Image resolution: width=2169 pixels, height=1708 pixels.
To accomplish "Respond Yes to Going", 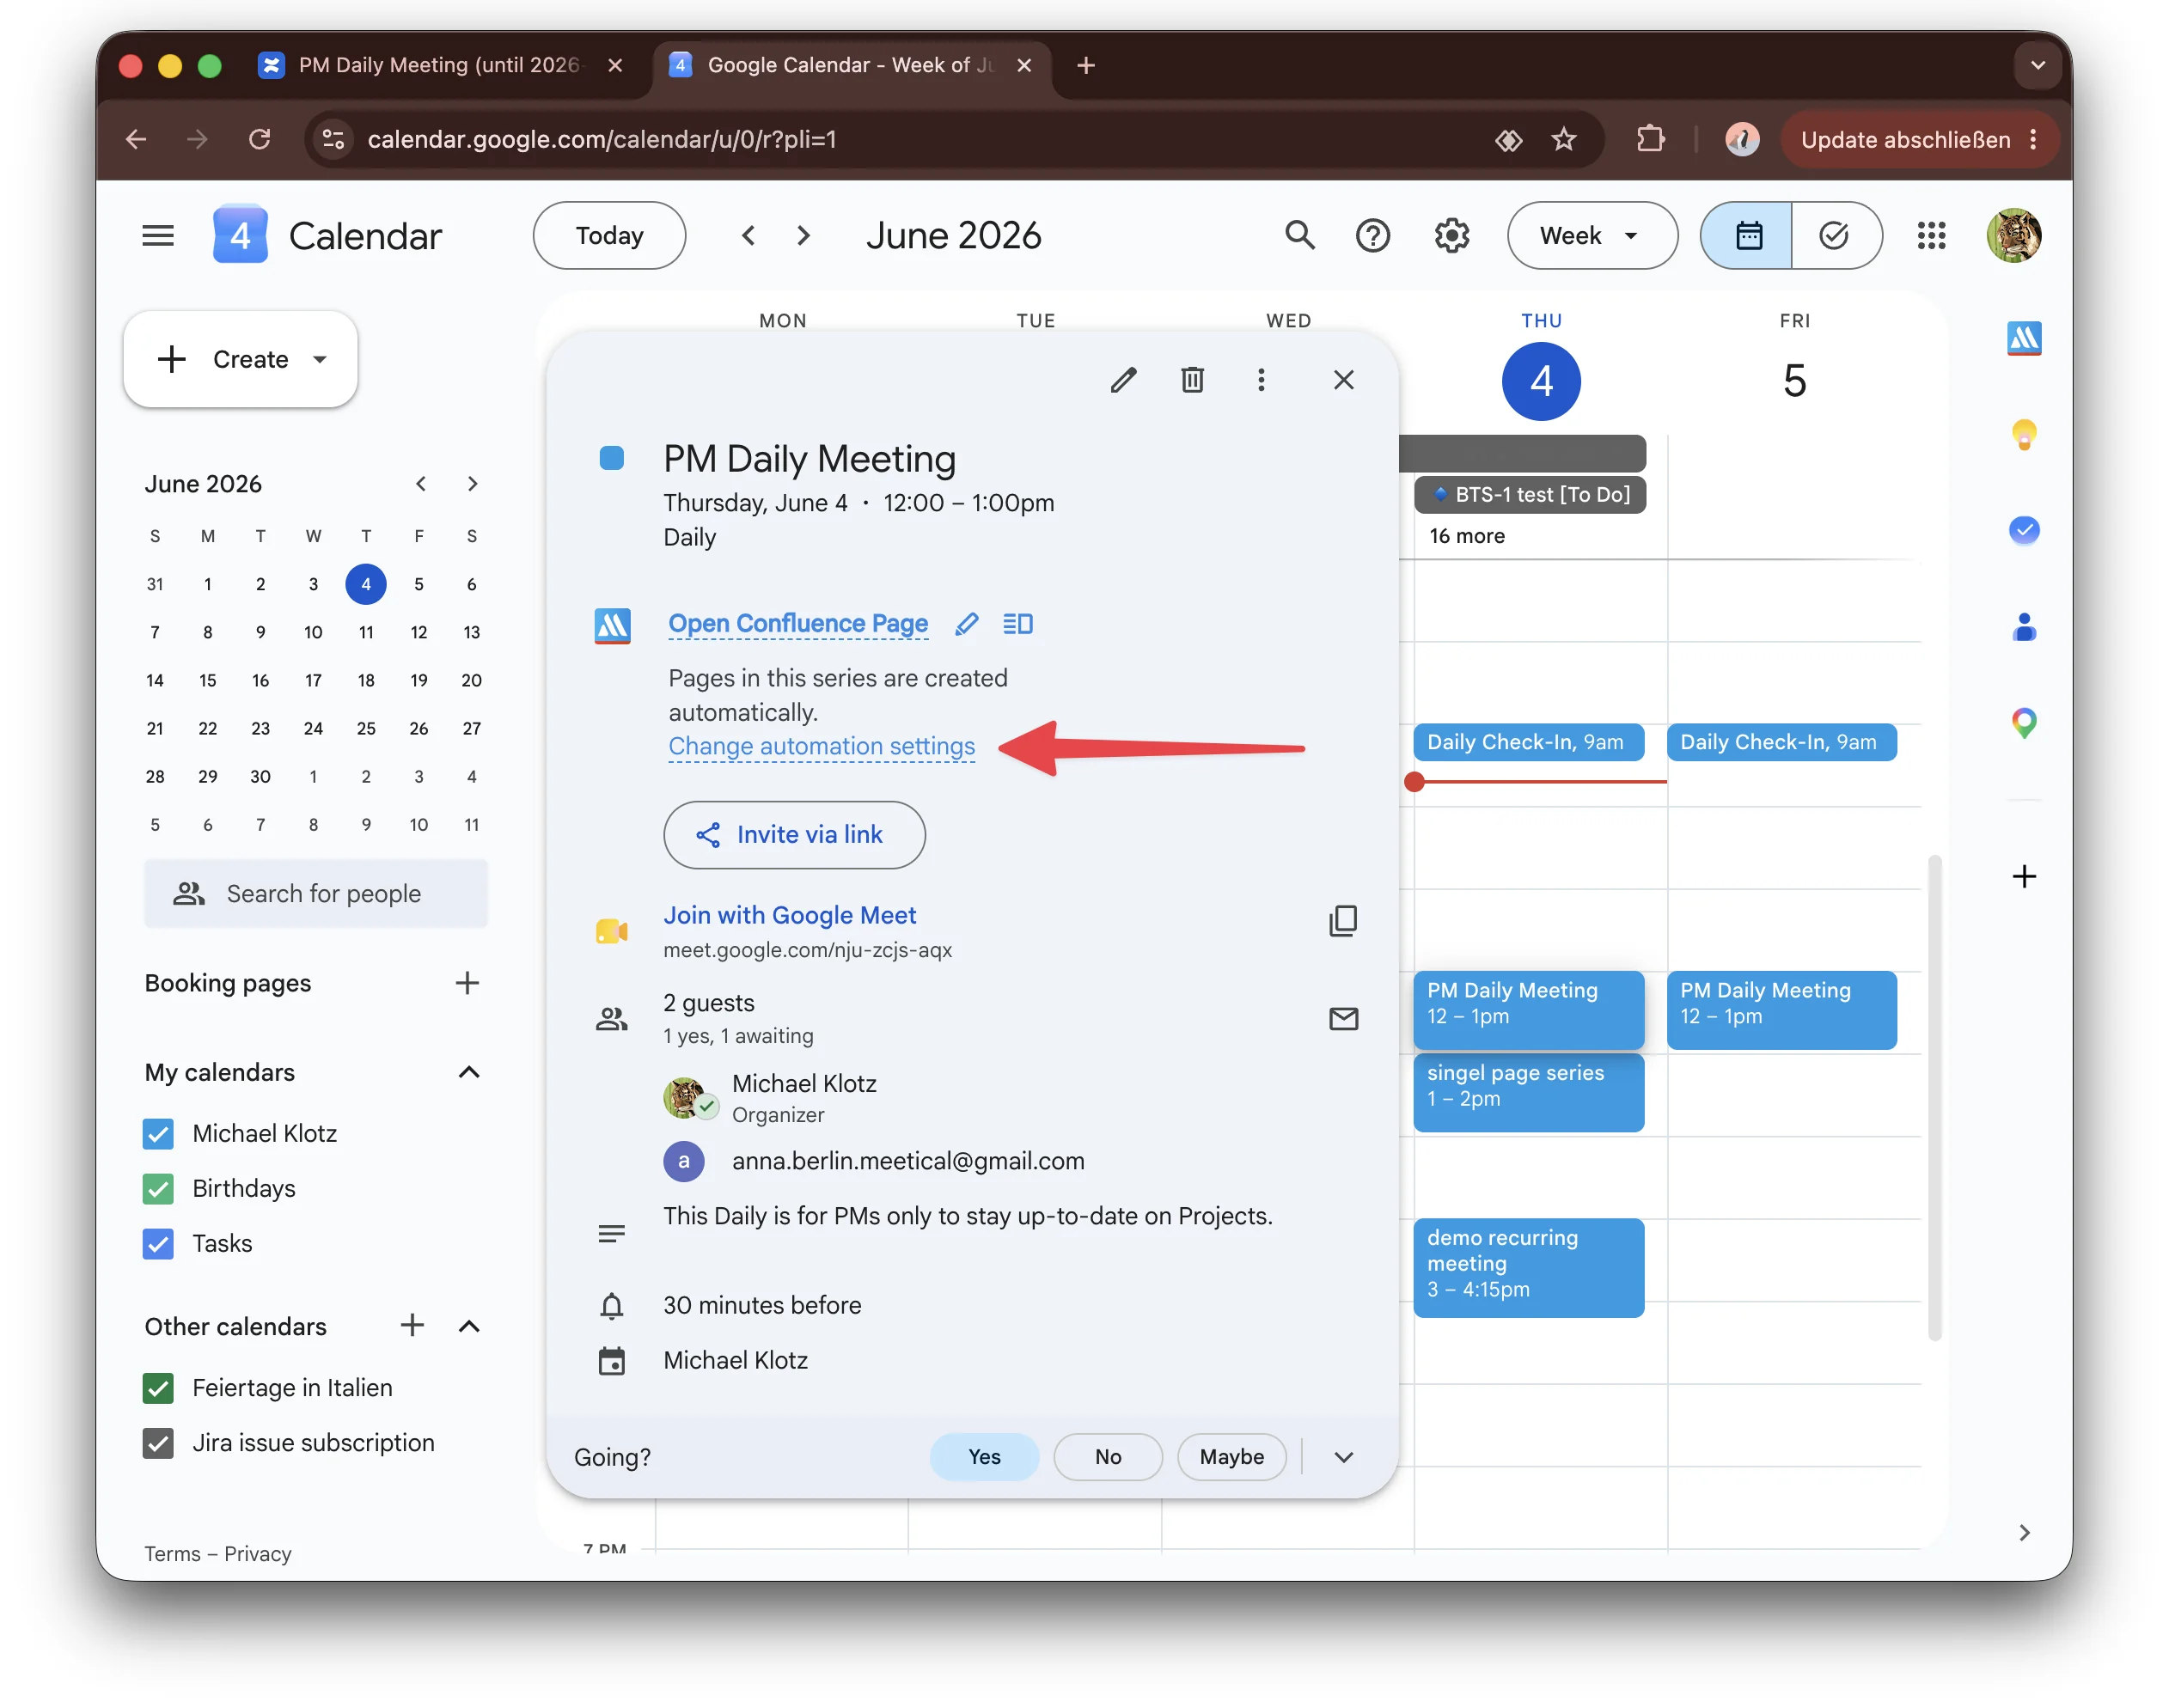I will click(x=984, y=1457).
